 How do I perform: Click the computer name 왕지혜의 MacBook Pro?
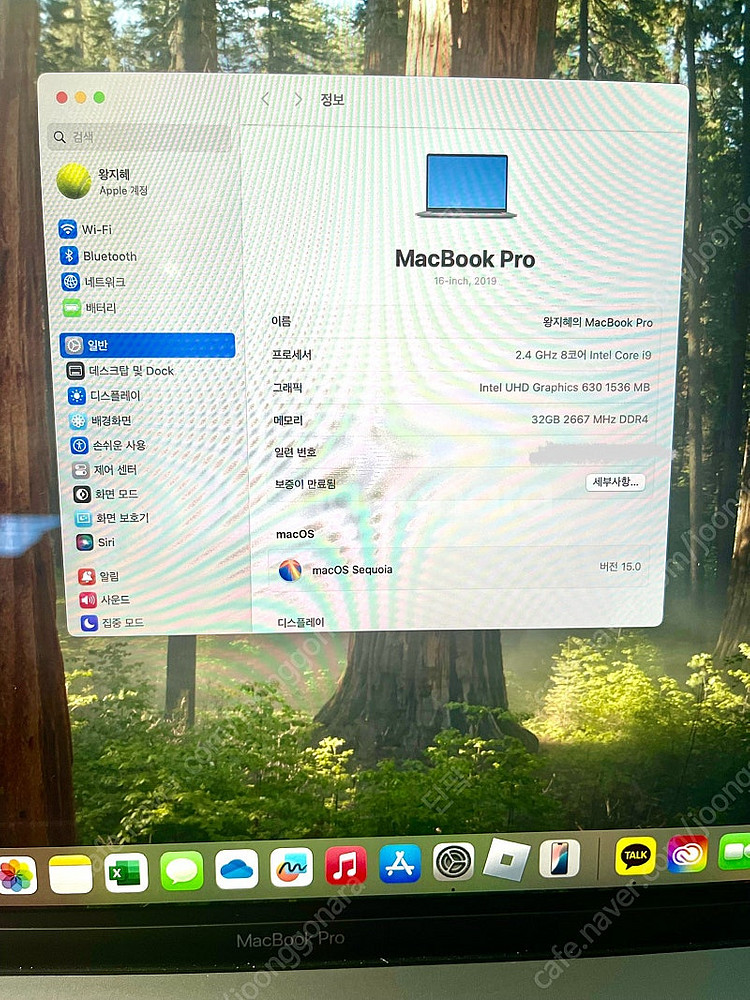(598, 323)
